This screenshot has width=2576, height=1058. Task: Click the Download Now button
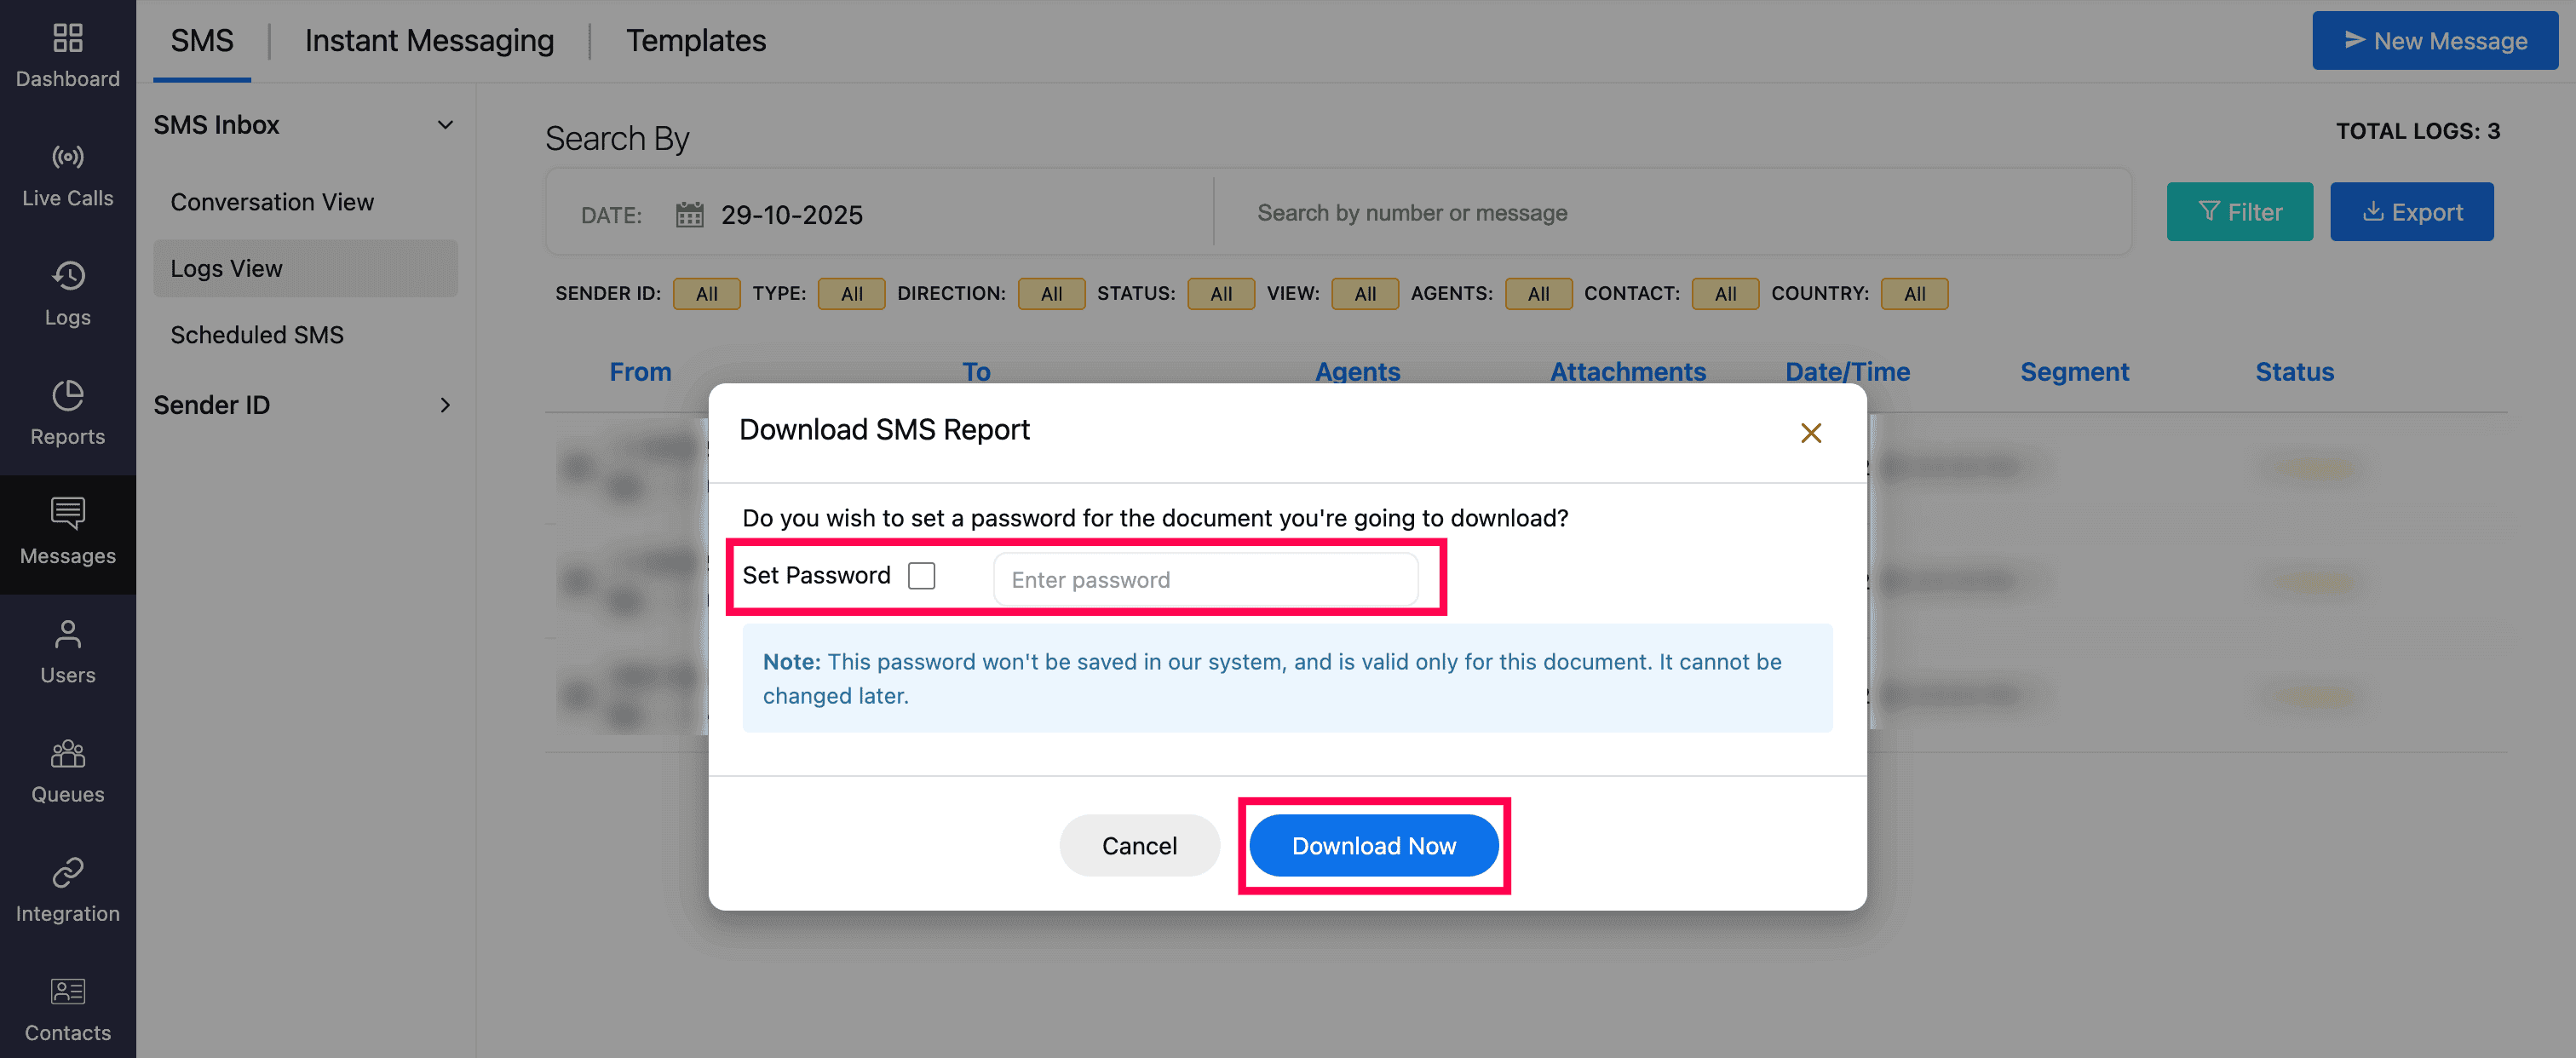pyautogui.click(x=1373, y=846)
